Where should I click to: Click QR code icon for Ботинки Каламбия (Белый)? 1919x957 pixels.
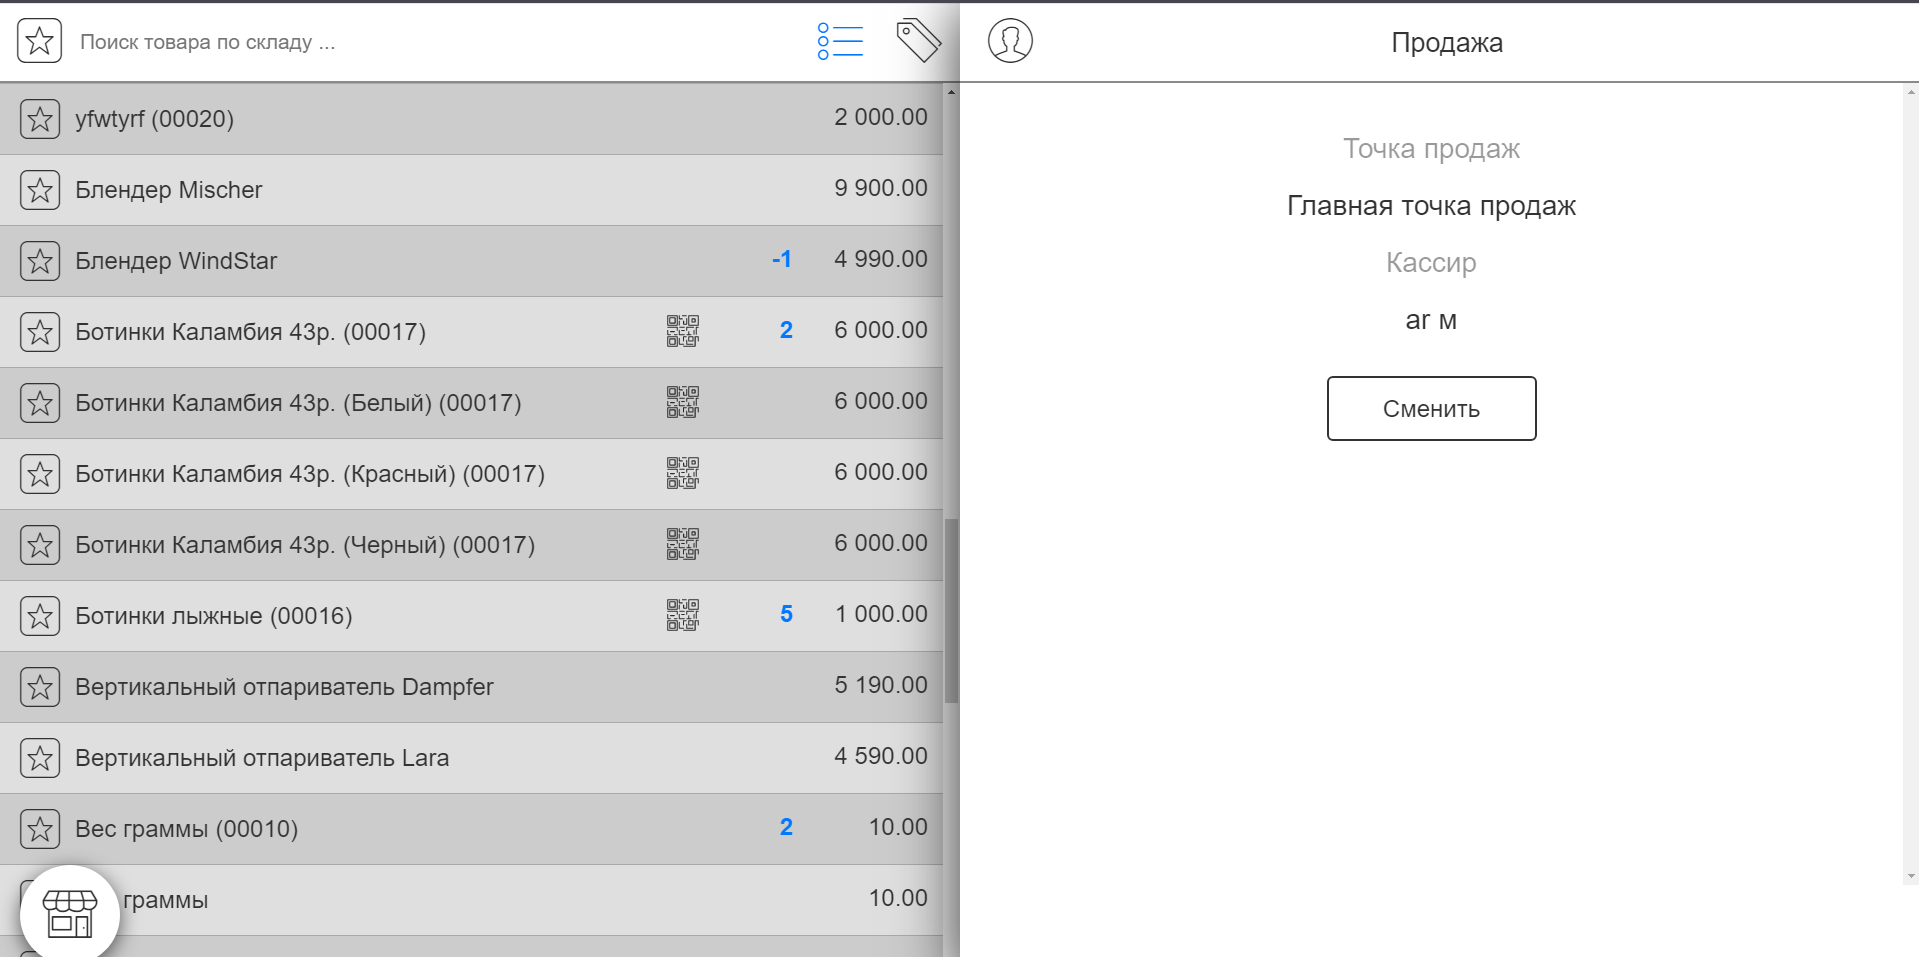[x=683, y=402]
